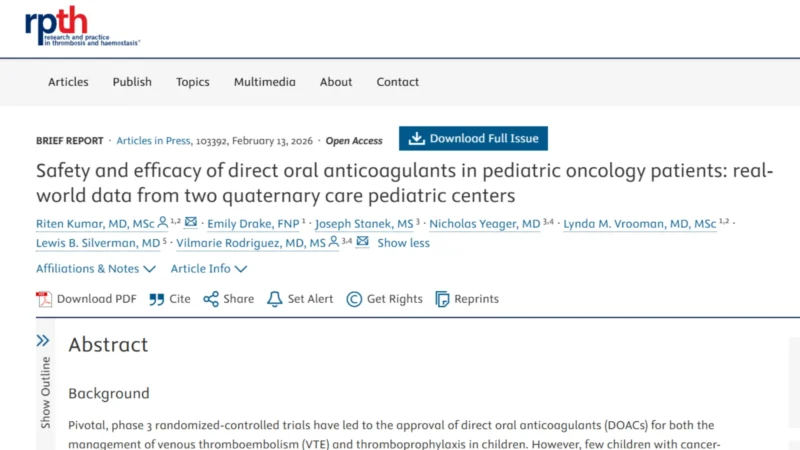
Task: Click the Set Alert label
Action: 310,299
